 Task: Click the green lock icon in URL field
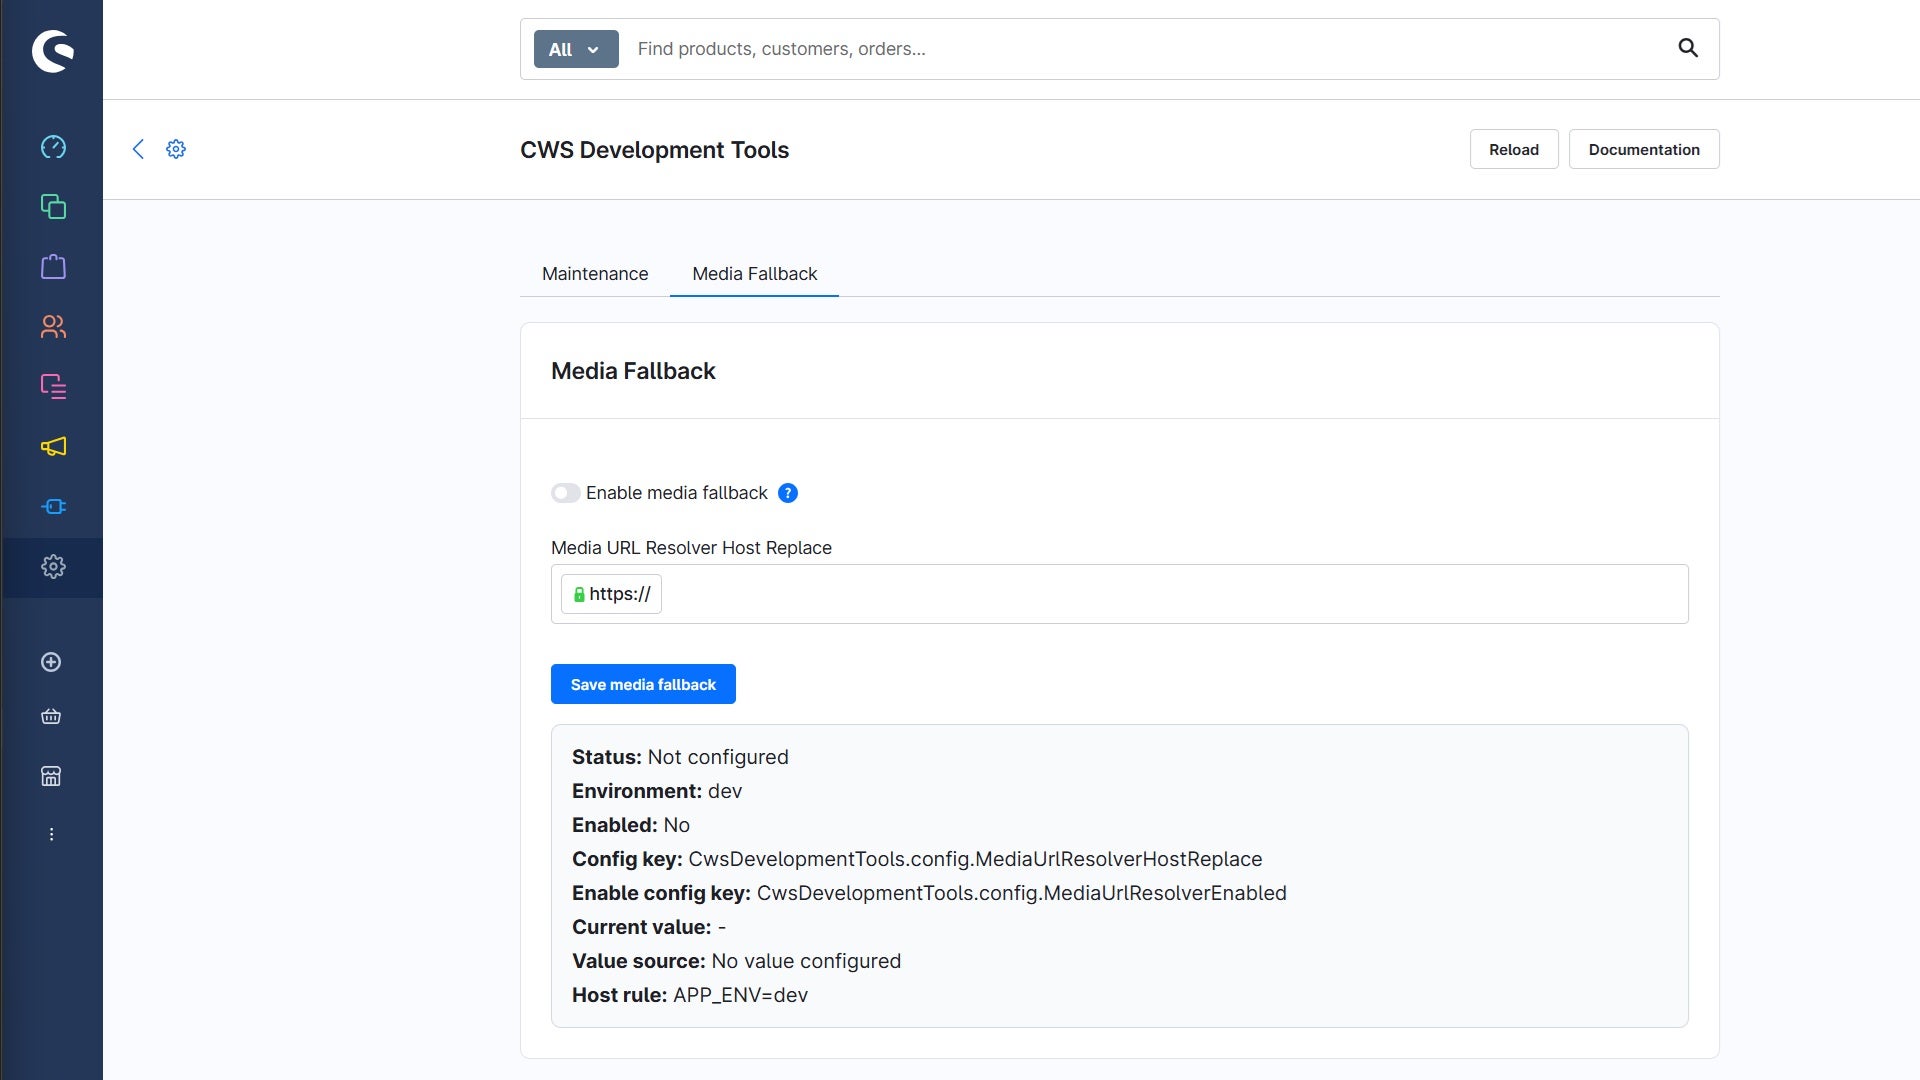coord(579,594)
